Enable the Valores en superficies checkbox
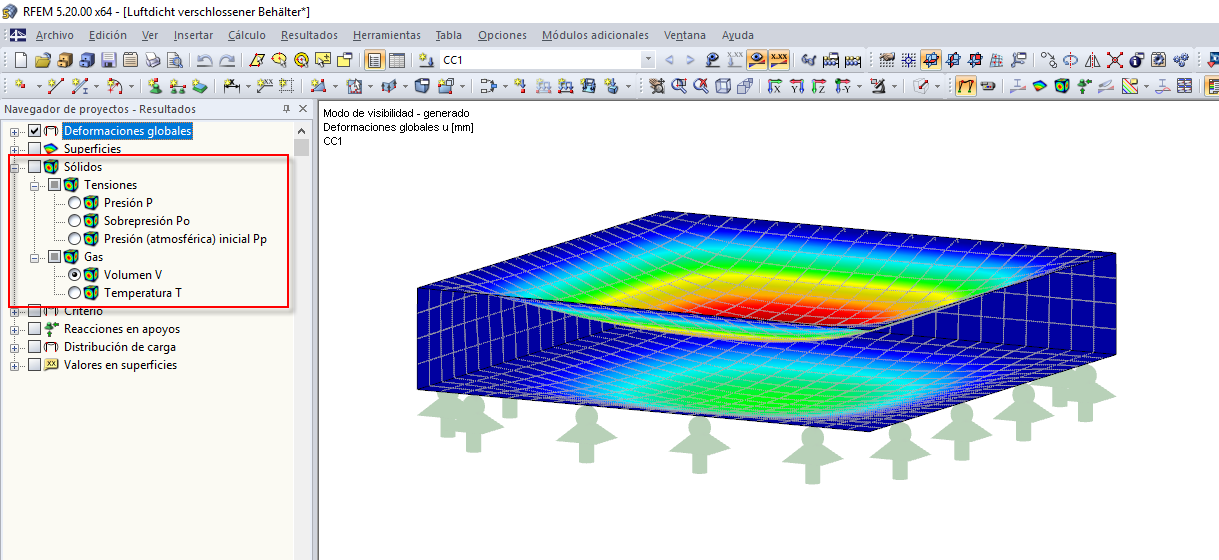Viewport: 1219px width, 560px height. (35, 365)
